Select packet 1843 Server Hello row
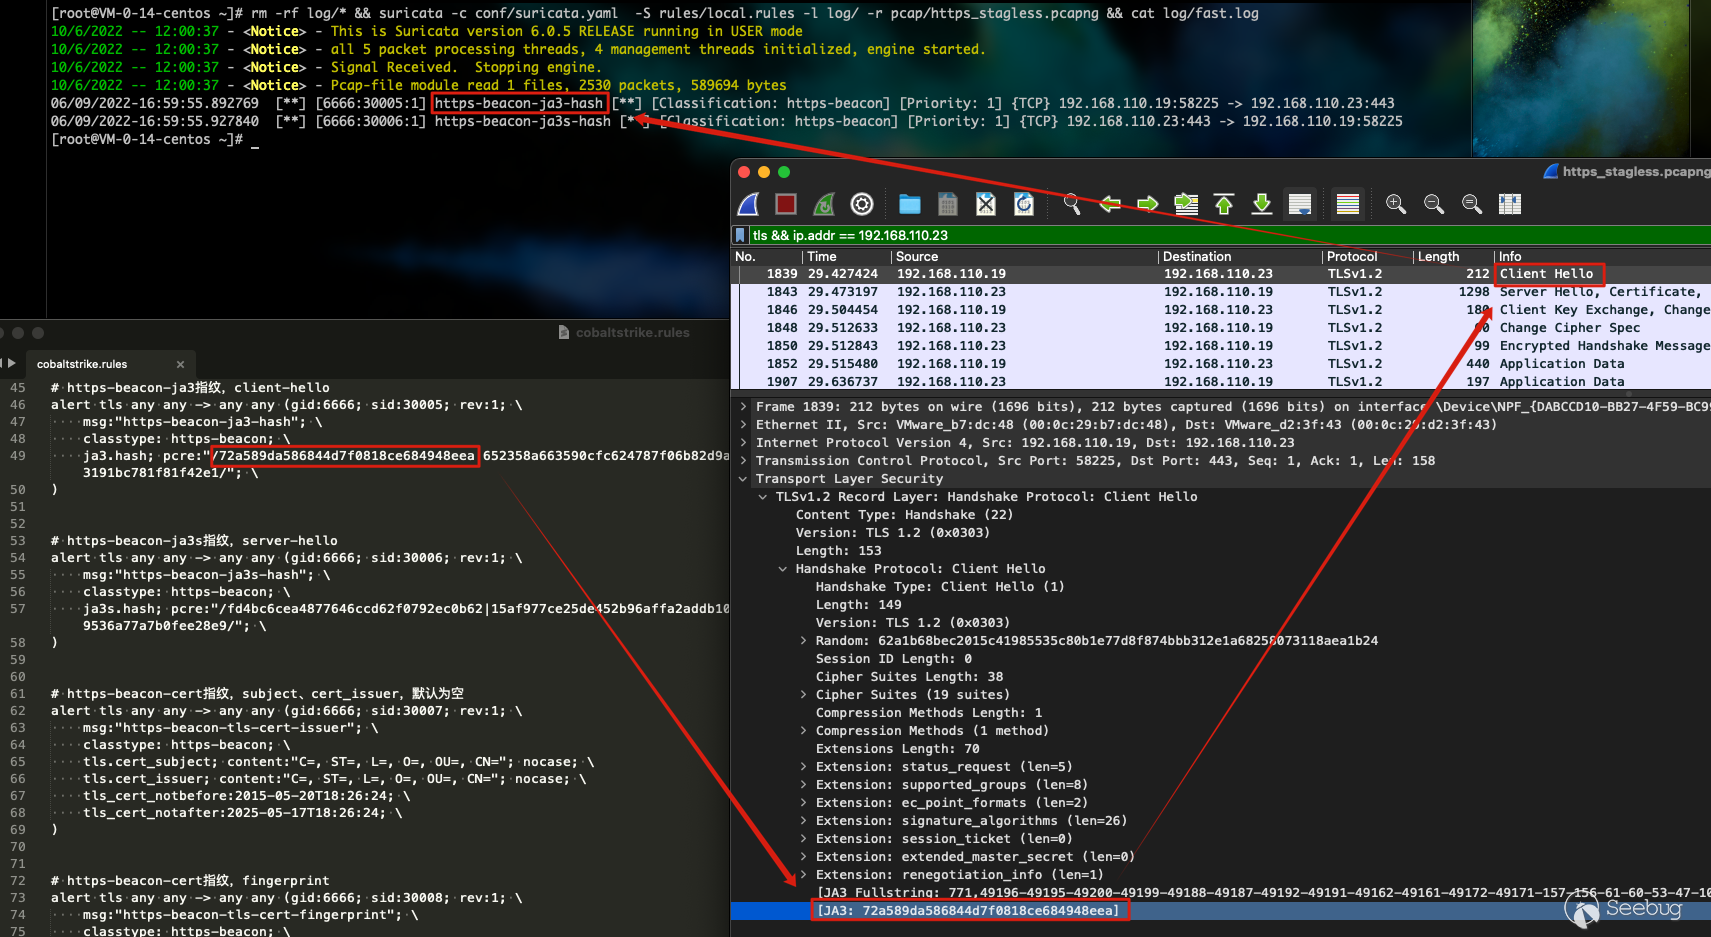 coord(1221,292)
